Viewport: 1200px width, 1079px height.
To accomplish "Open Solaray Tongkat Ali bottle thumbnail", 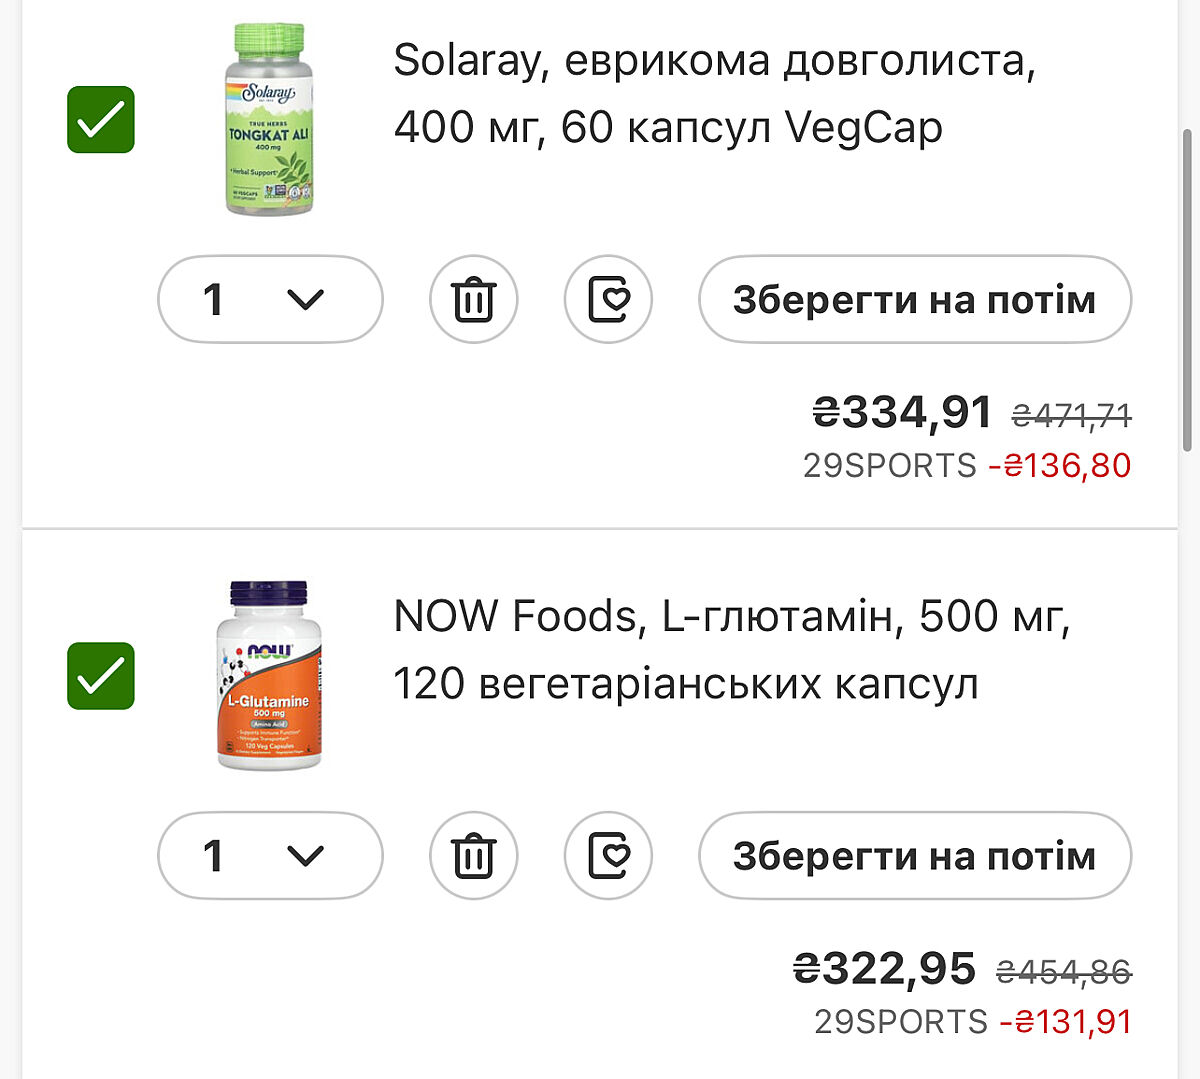I will point(268,119).
